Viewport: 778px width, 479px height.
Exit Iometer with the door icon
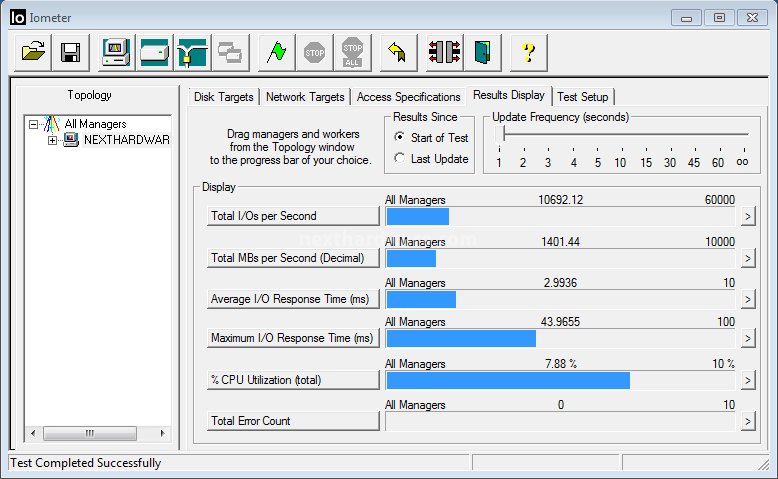coord(482,52)
